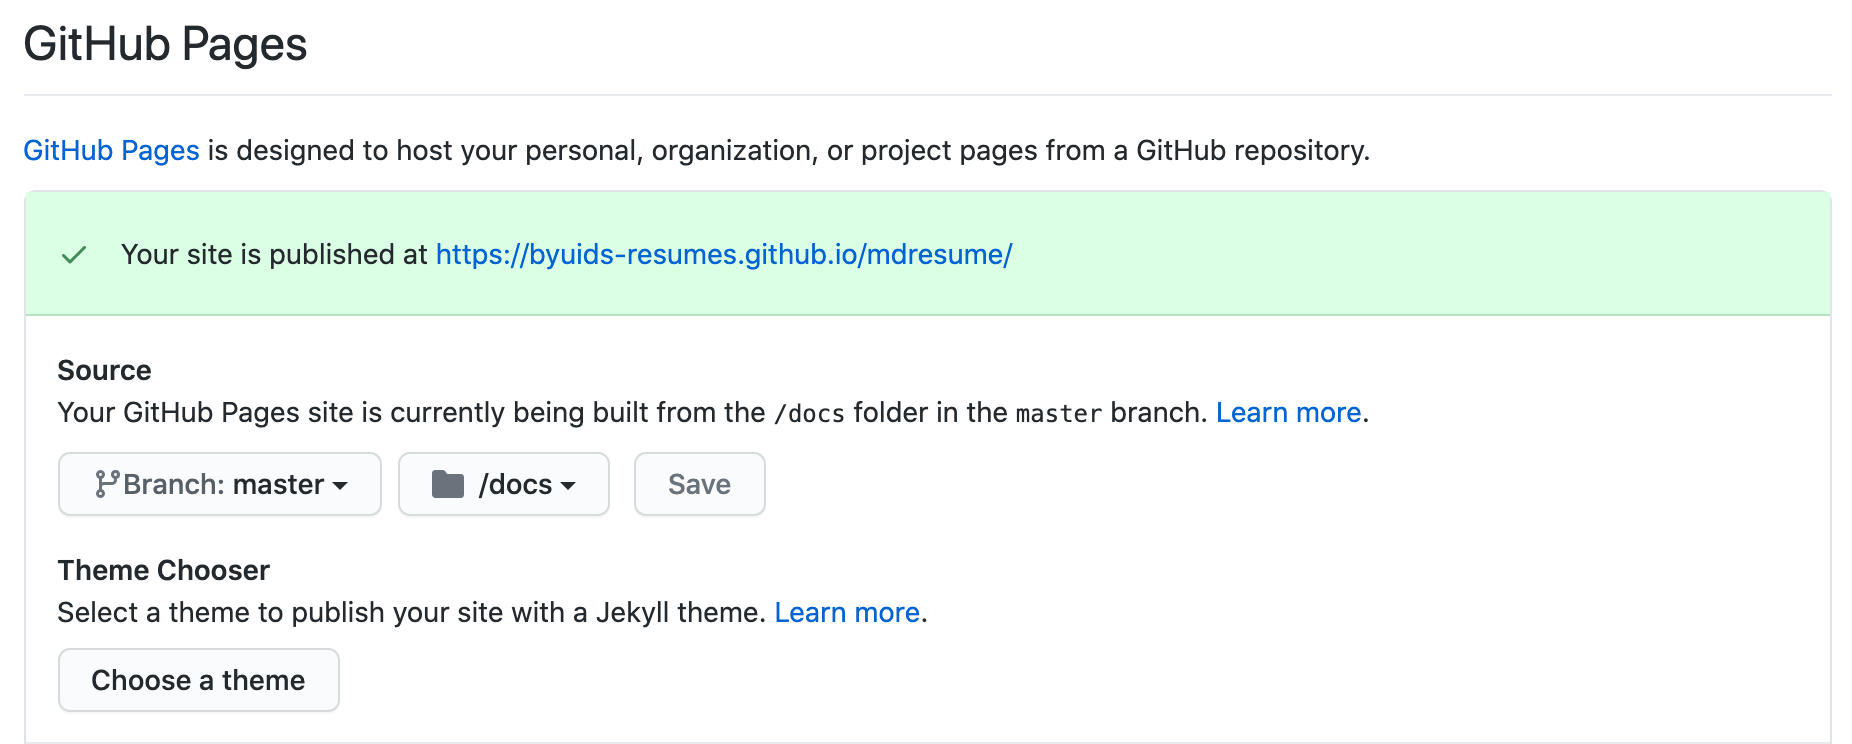The width and height of the screenshot is (1852, 744).
Task: Click the folder icon beside /docs
Action: coord(448,484)
